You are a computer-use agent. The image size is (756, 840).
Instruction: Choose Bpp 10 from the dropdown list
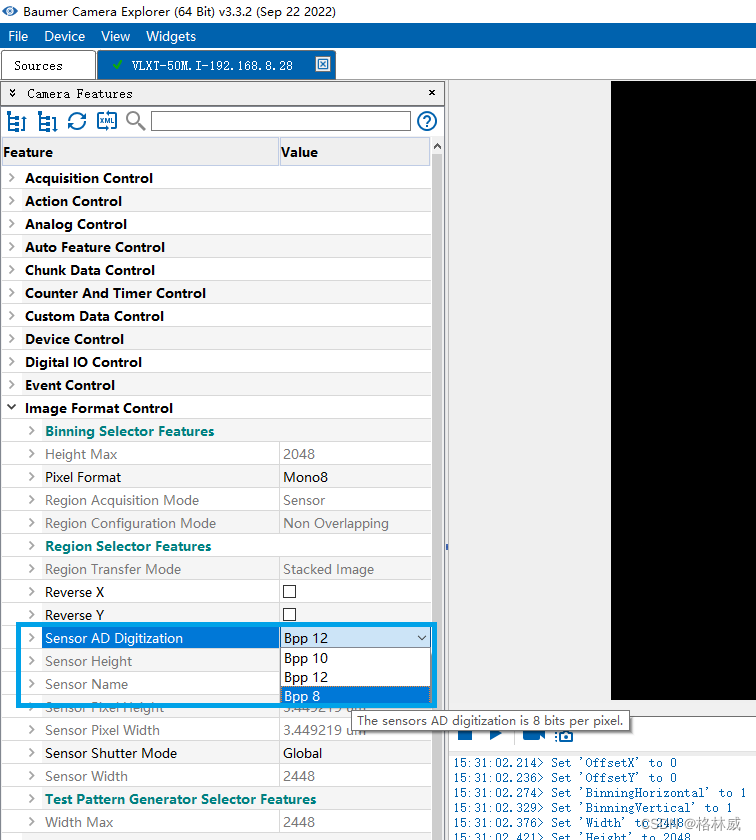[x=355, y=658]
